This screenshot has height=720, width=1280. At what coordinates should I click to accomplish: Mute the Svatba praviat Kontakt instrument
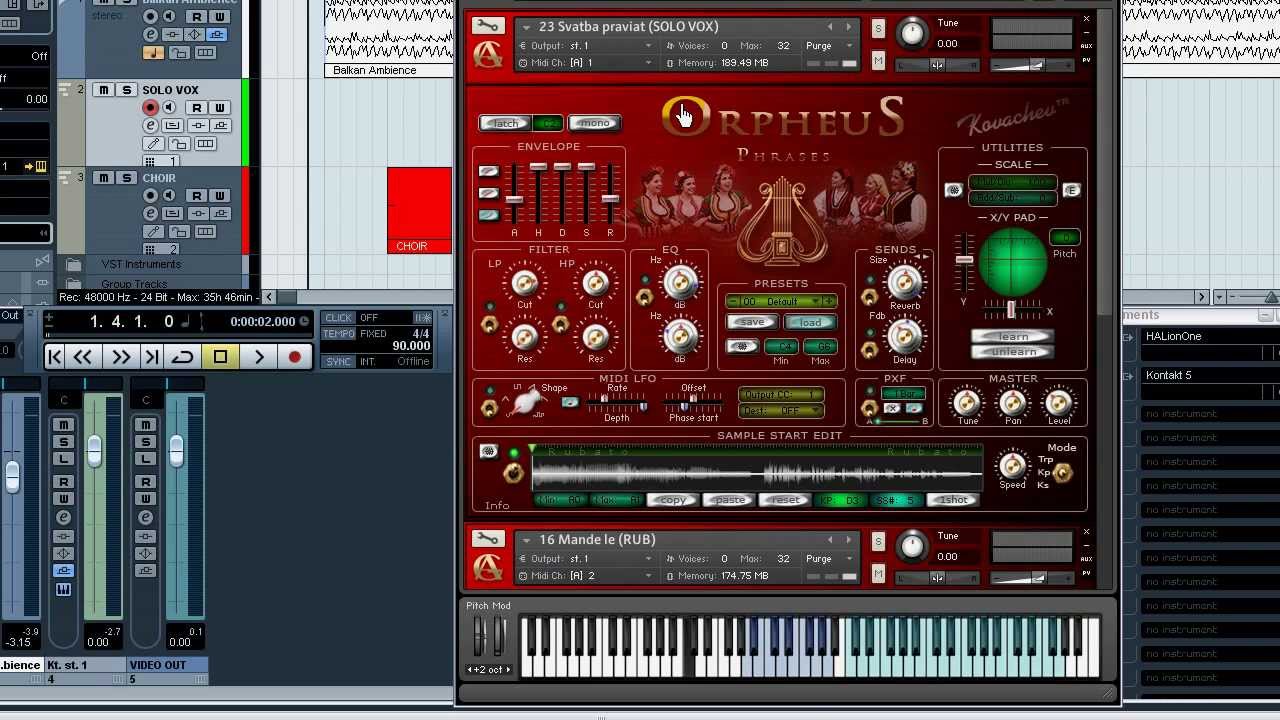[x=878, y=61]
